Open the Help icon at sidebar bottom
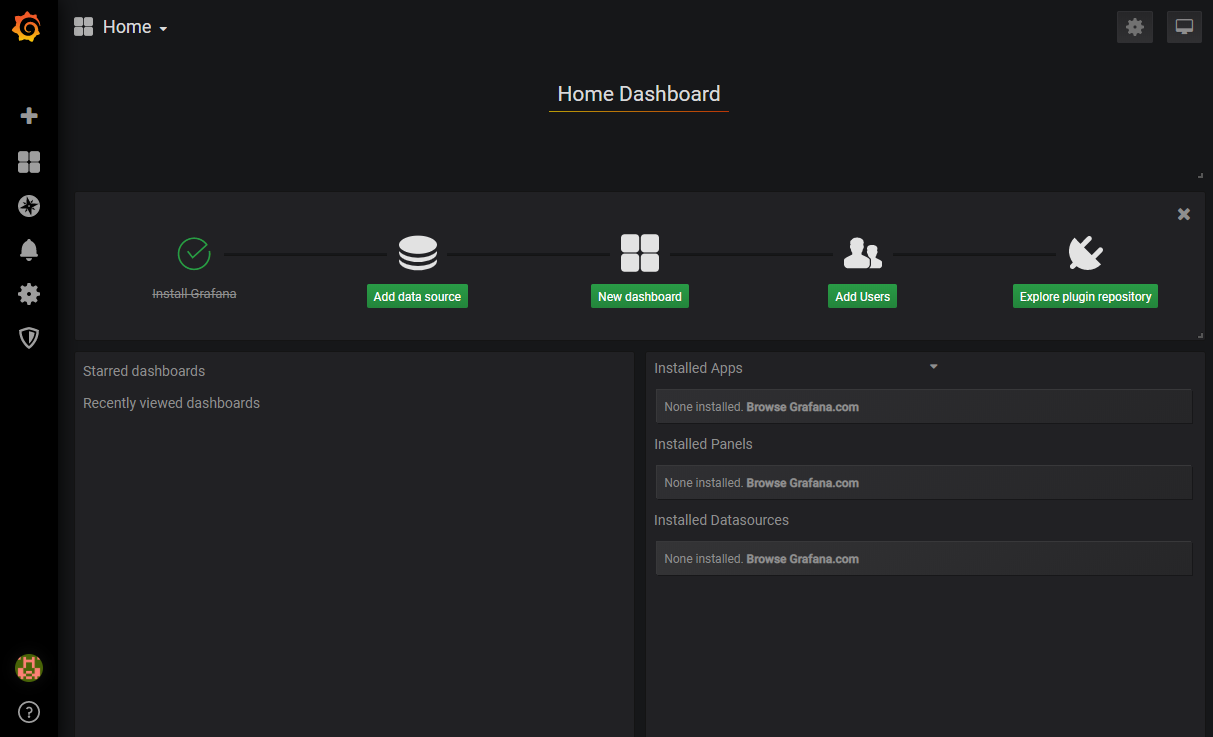 click(x=29, y=712)
